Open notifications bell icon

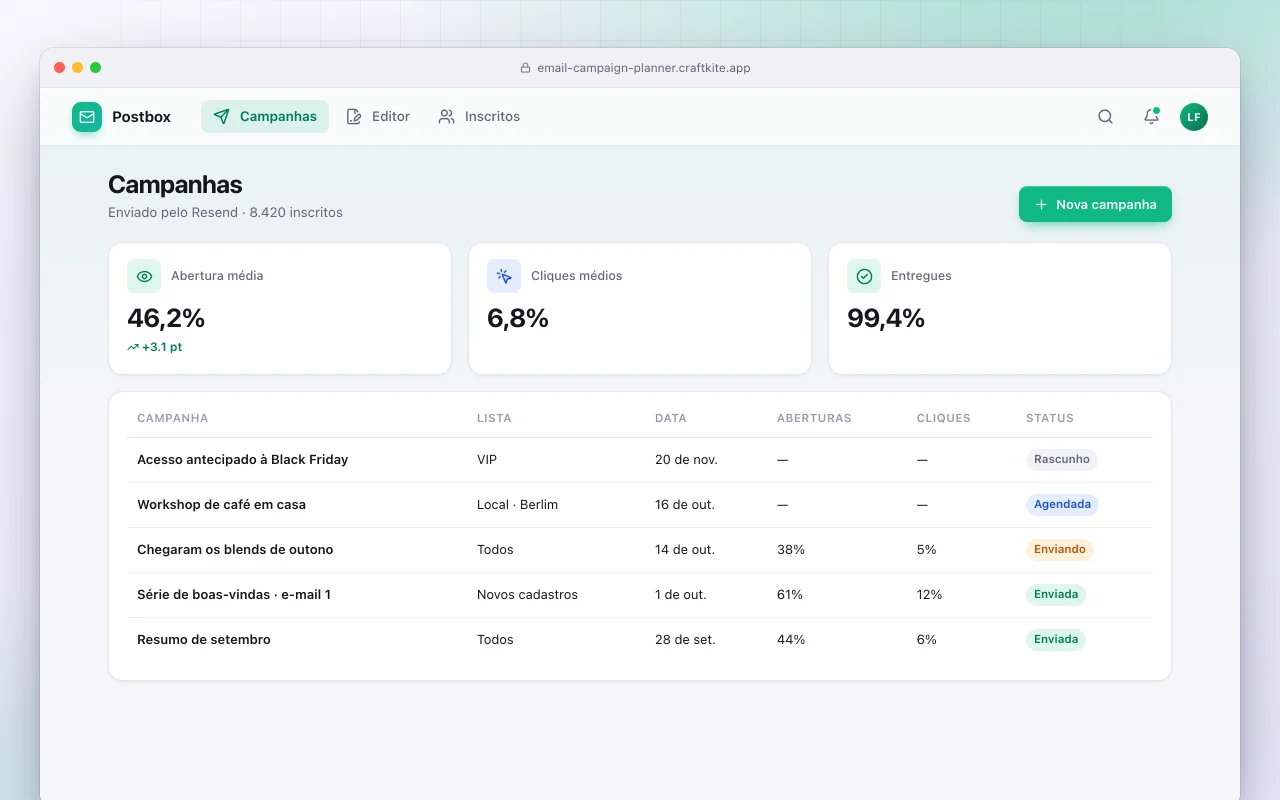click(x=1151, y=117)
